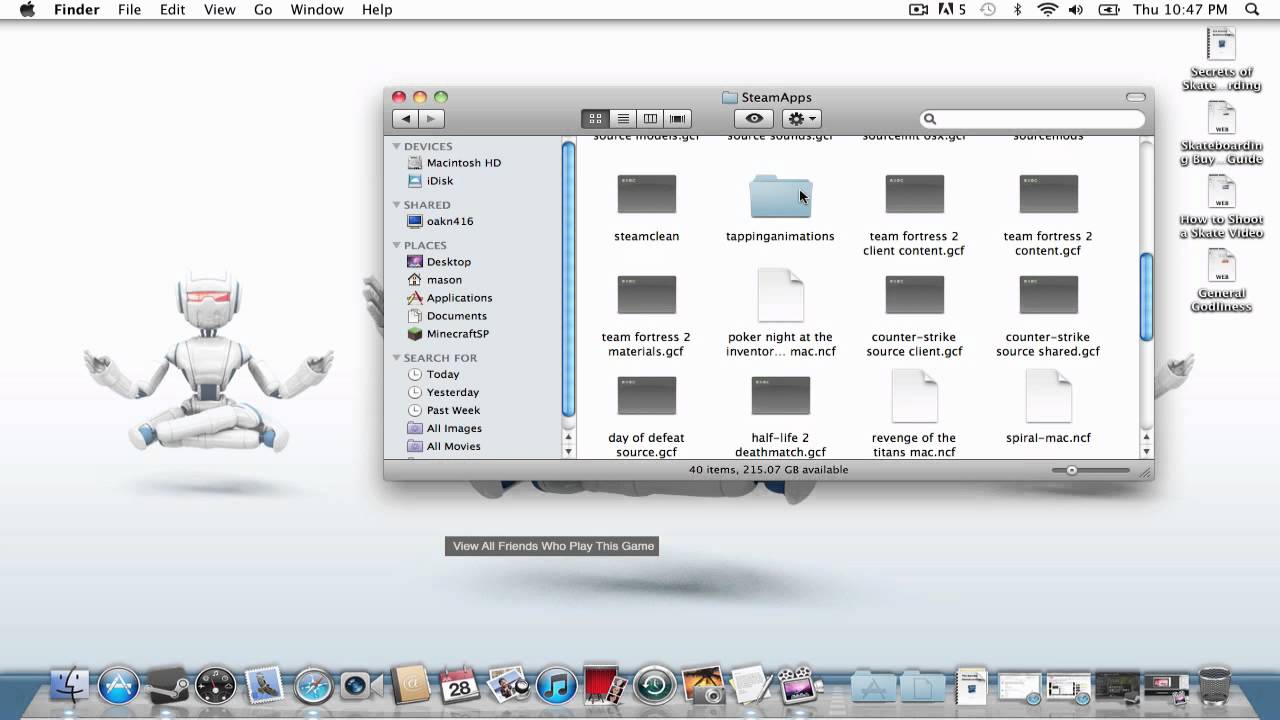
Task: Click the file list vertical scrollbar thumb
Action: pos(1146,296)
